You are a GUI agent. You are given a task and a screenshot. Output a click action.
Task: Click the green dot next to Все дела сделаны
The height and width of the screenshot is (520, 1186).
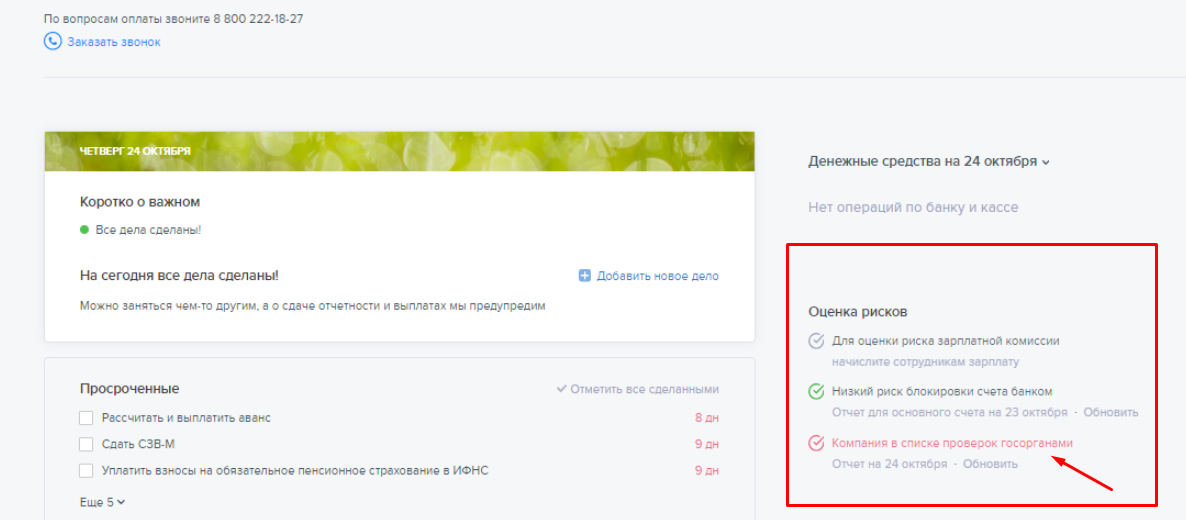pyautogui.click(x=85, y=230)
